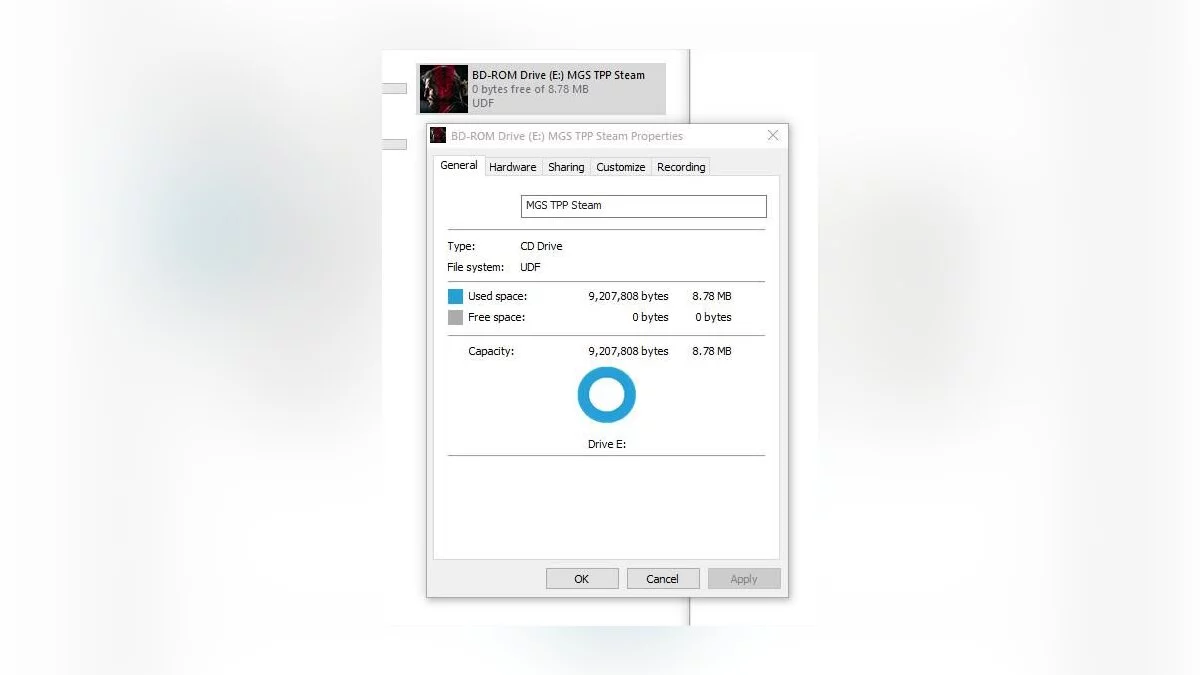Click the "UDF" file system value in dialog
Image resolution: width=1200 pixels, height=675 pixels.
530,267
